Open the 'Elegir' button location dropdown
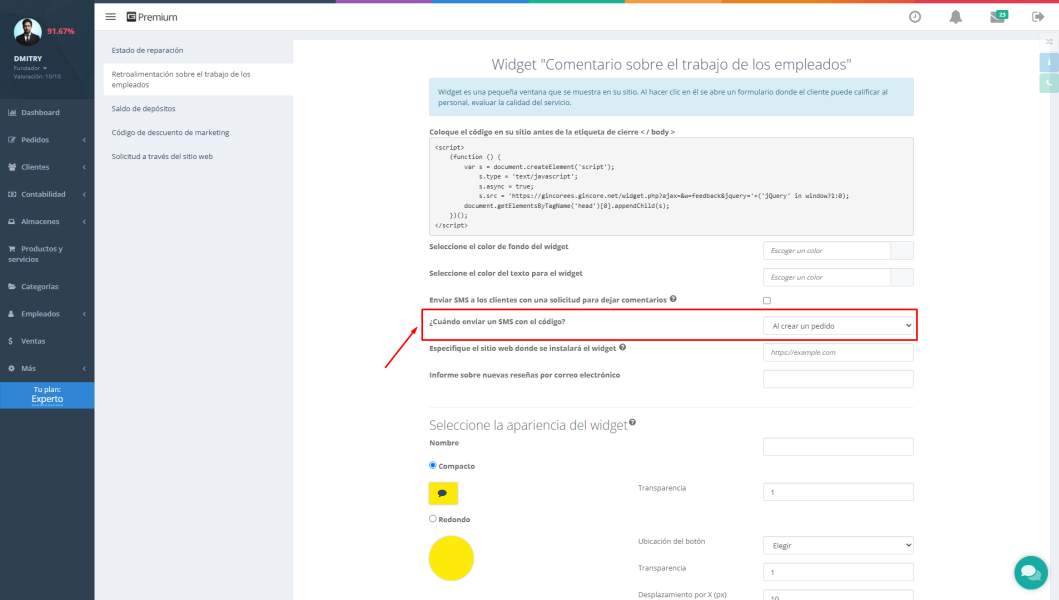Image resolution: width=1059 pixels, height=600 pixels. (838, 546)
